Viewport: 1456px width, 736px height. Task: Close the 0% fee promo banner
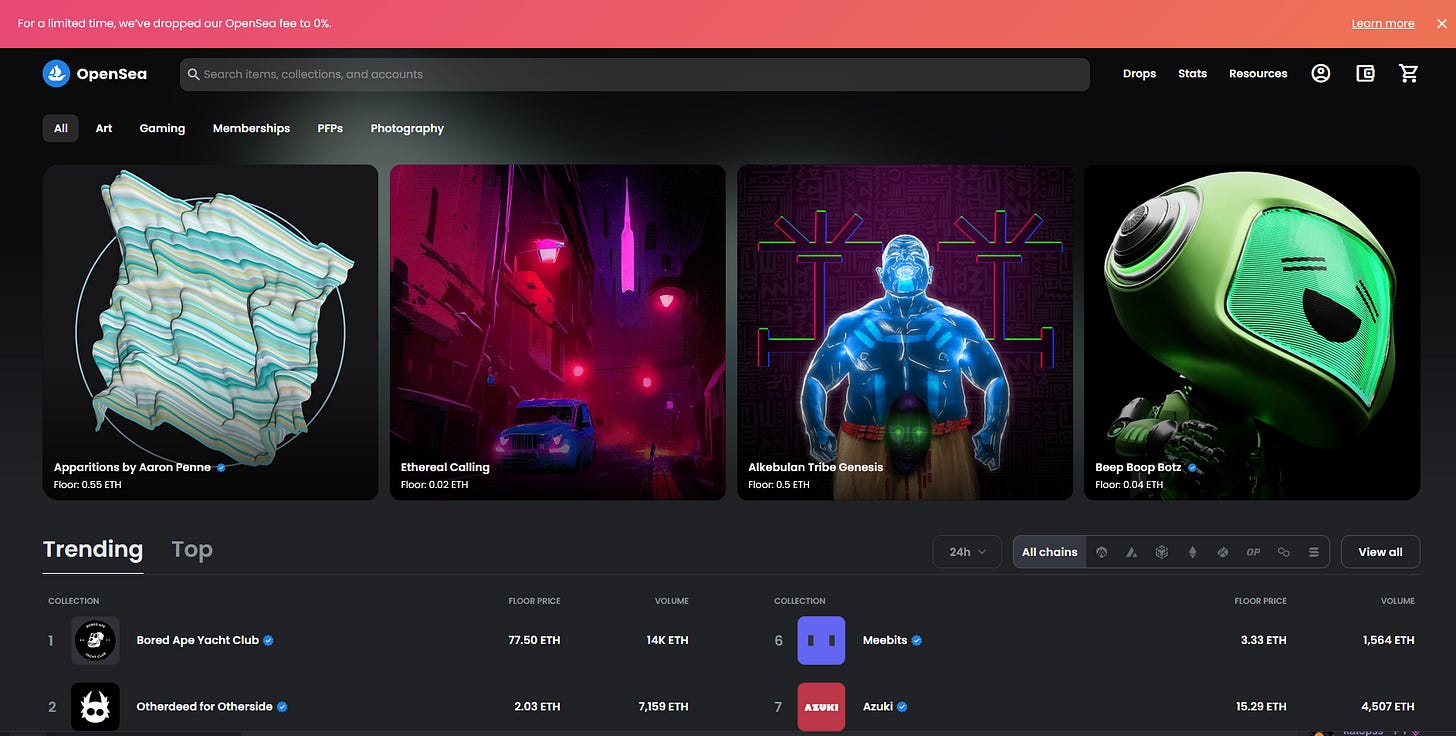coord(1440,23)
